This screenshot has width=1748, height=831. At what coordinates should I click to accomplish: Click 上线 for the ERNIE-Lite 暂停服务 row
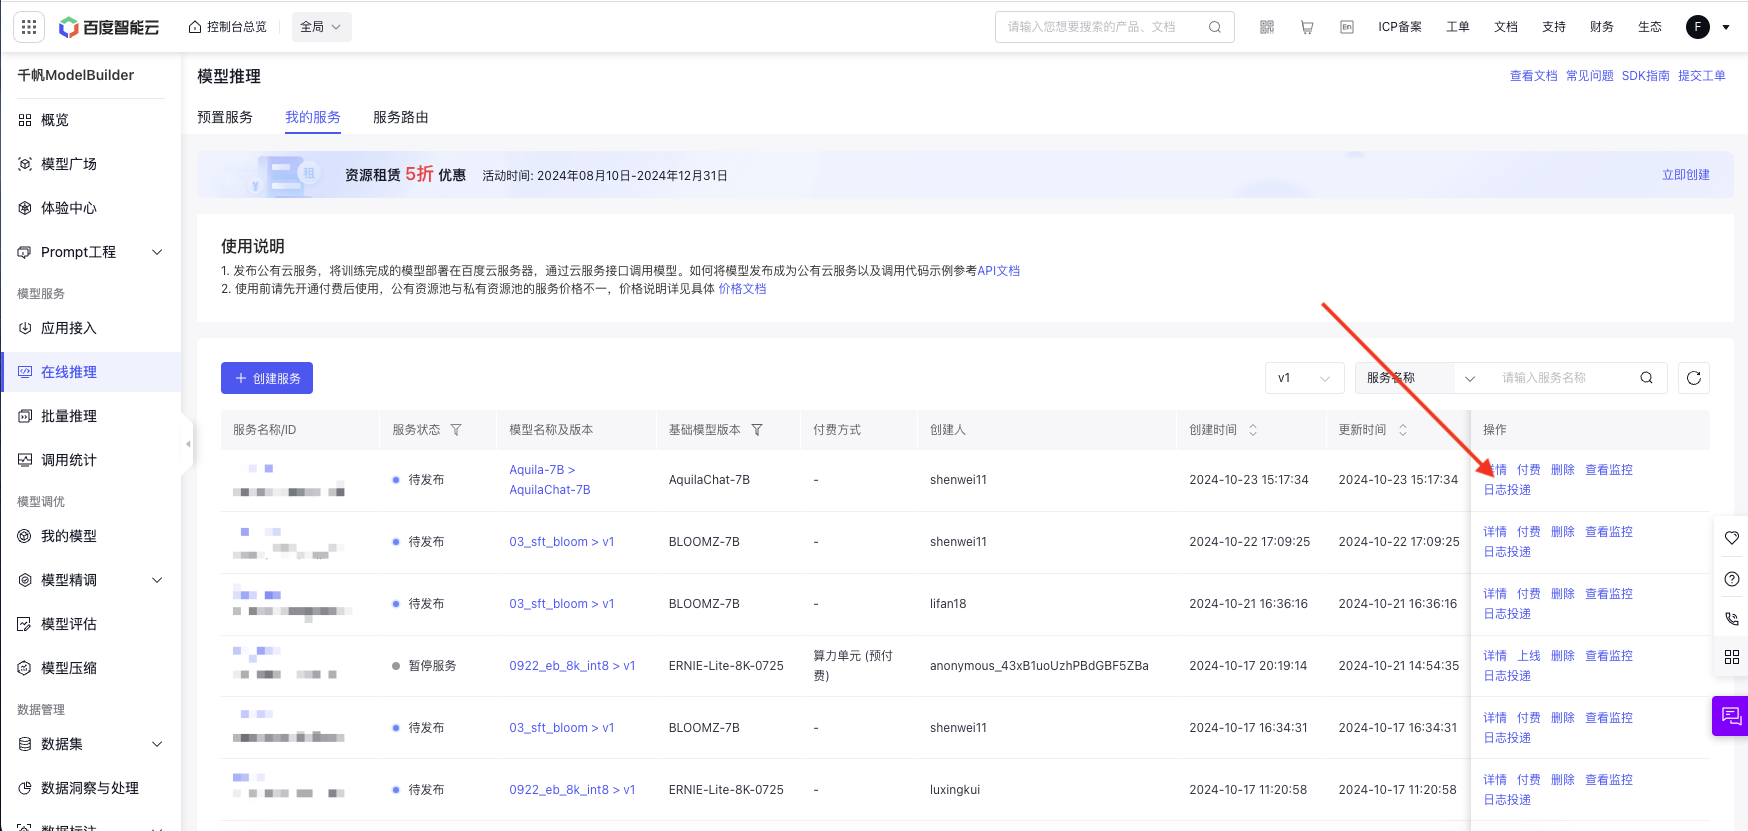pyautogui.click(x=1529, y=656)
